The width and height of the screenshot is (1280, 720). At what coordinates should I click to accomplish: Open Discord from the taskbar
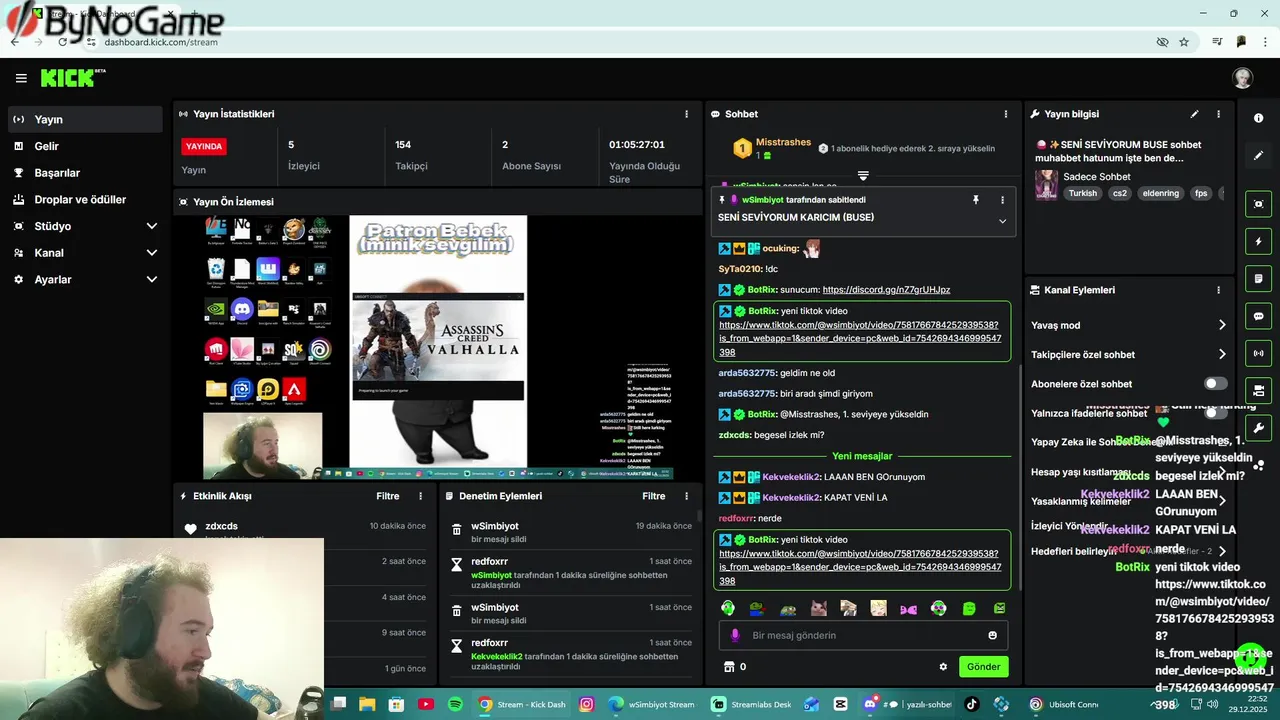click(870, 704)
